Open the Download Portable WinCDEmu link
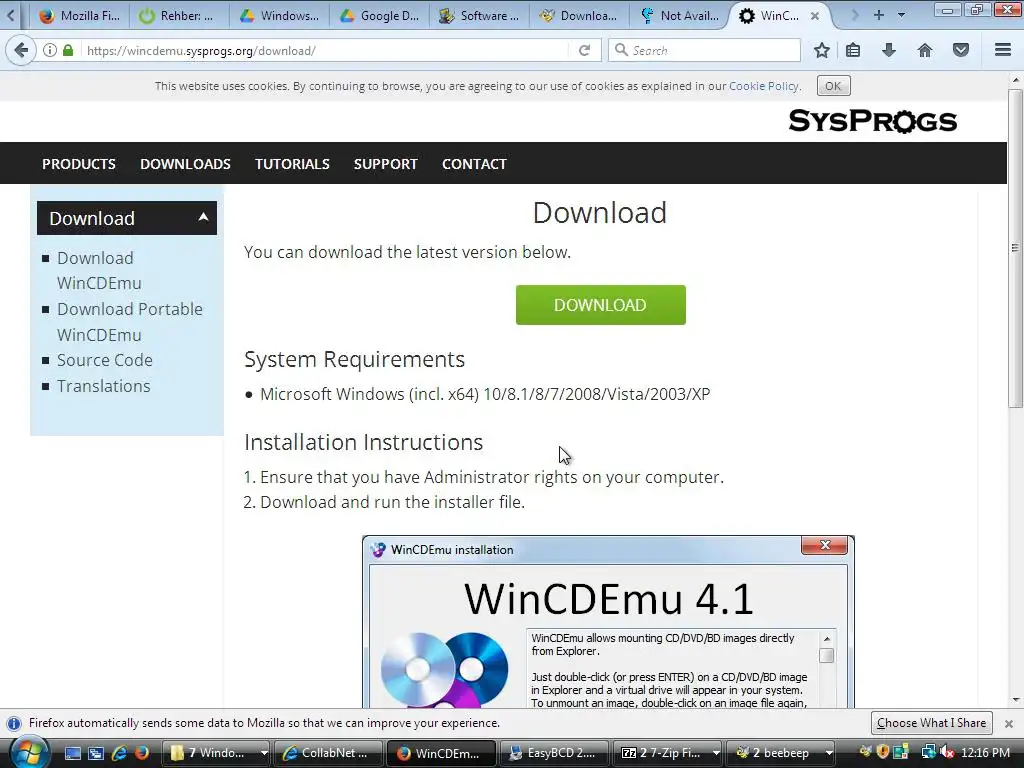 [130, 321]
